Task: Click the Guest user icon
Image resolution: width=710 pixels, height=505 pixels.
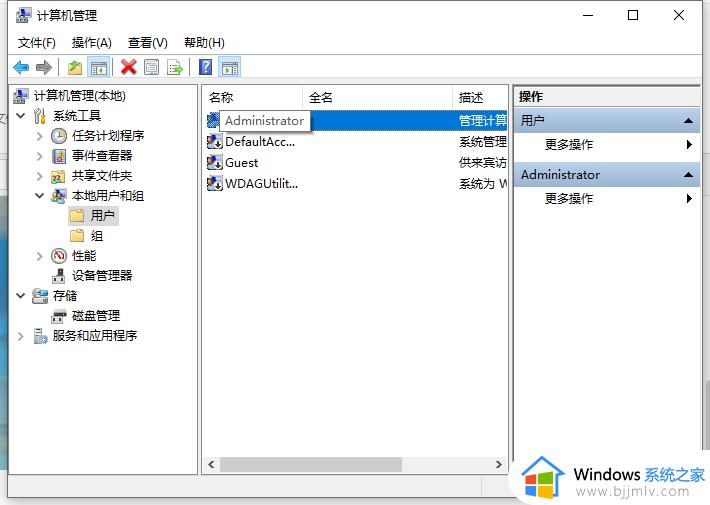Action: (x=215, y=163)
